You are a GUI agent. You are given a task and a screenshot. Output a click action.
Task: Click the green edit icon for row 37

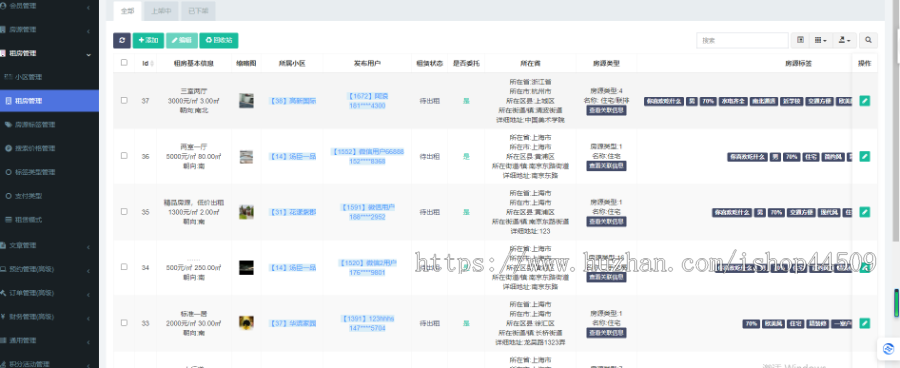pos(864,100)
